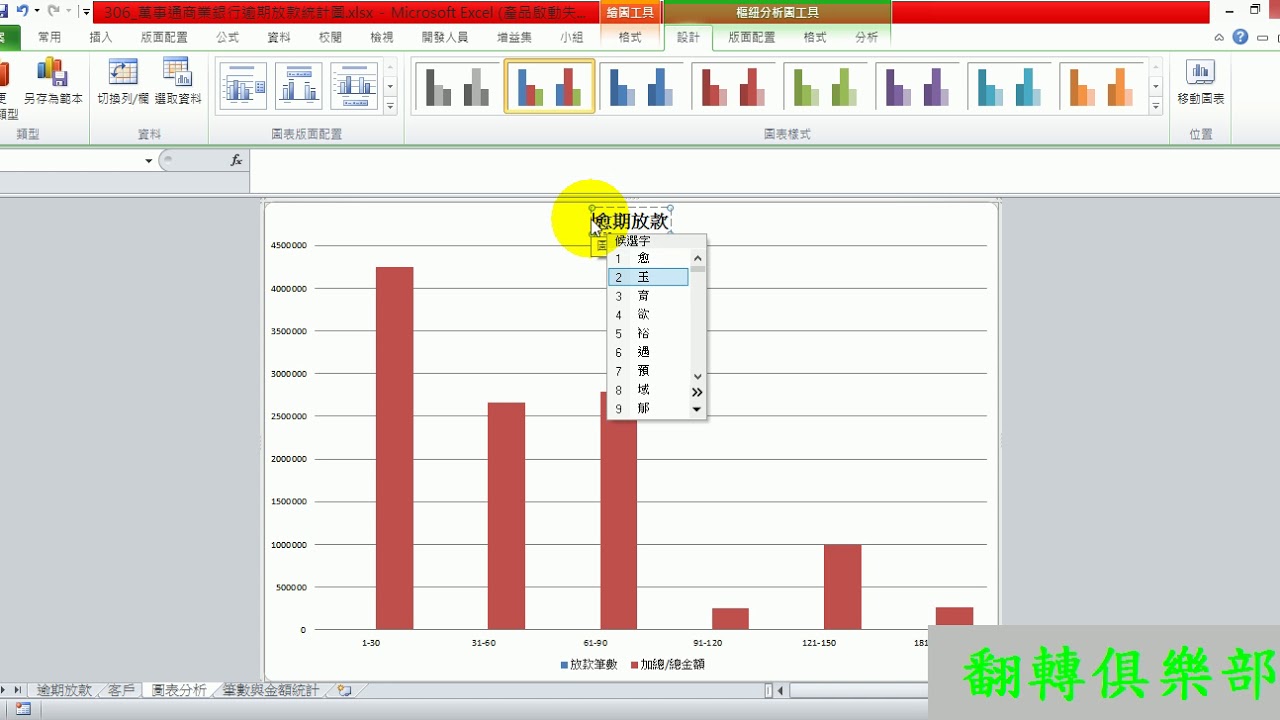1280x720 pixels.
Task: Expand the chart styles gallery
Action: (1156, 106)
